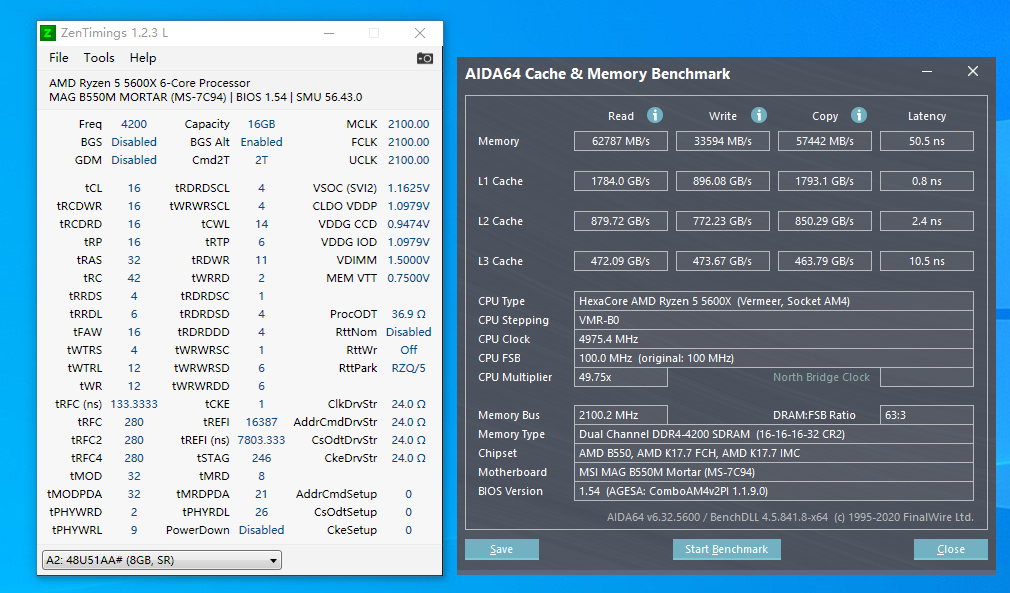Click the ZenTimings app logo icon
1010x593 pixels.
point(48,33)
